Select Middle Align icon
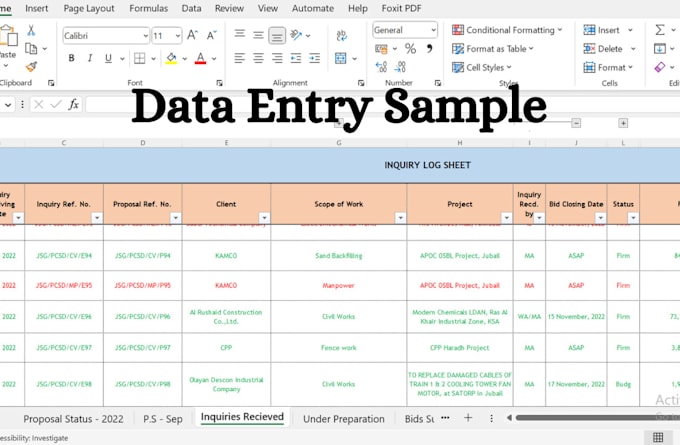The image size is (680, 445). (x=258, y=35)
